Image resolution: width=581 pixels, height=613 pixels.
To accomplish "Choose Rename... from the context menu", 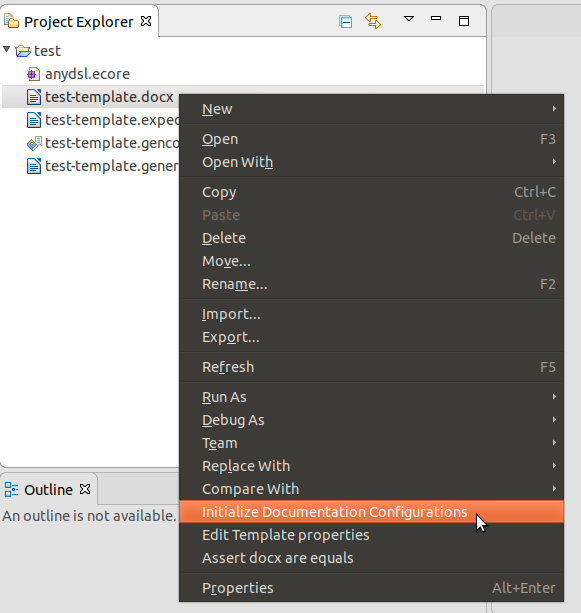I will tap(371, 284).
